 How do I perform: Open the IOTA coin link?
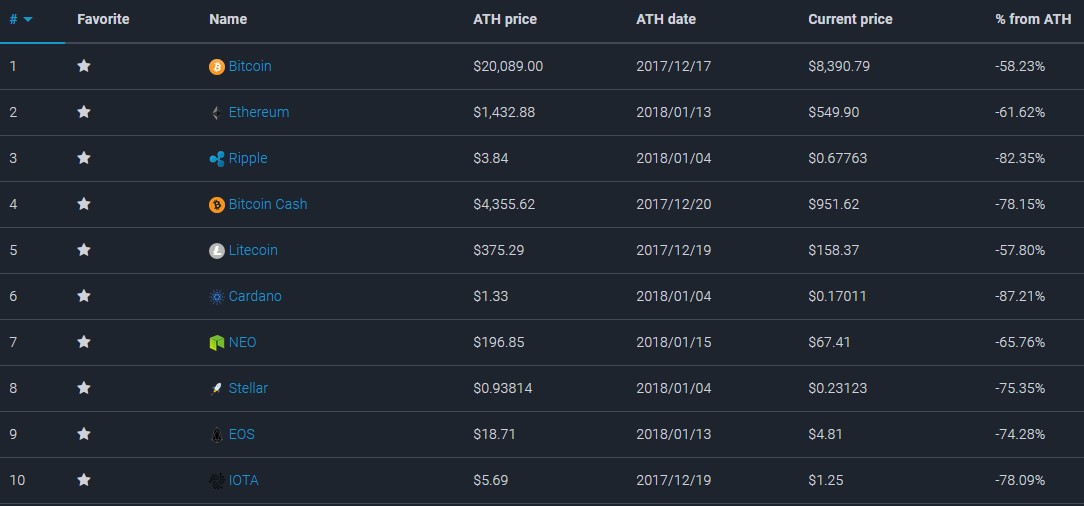[243, 480]
